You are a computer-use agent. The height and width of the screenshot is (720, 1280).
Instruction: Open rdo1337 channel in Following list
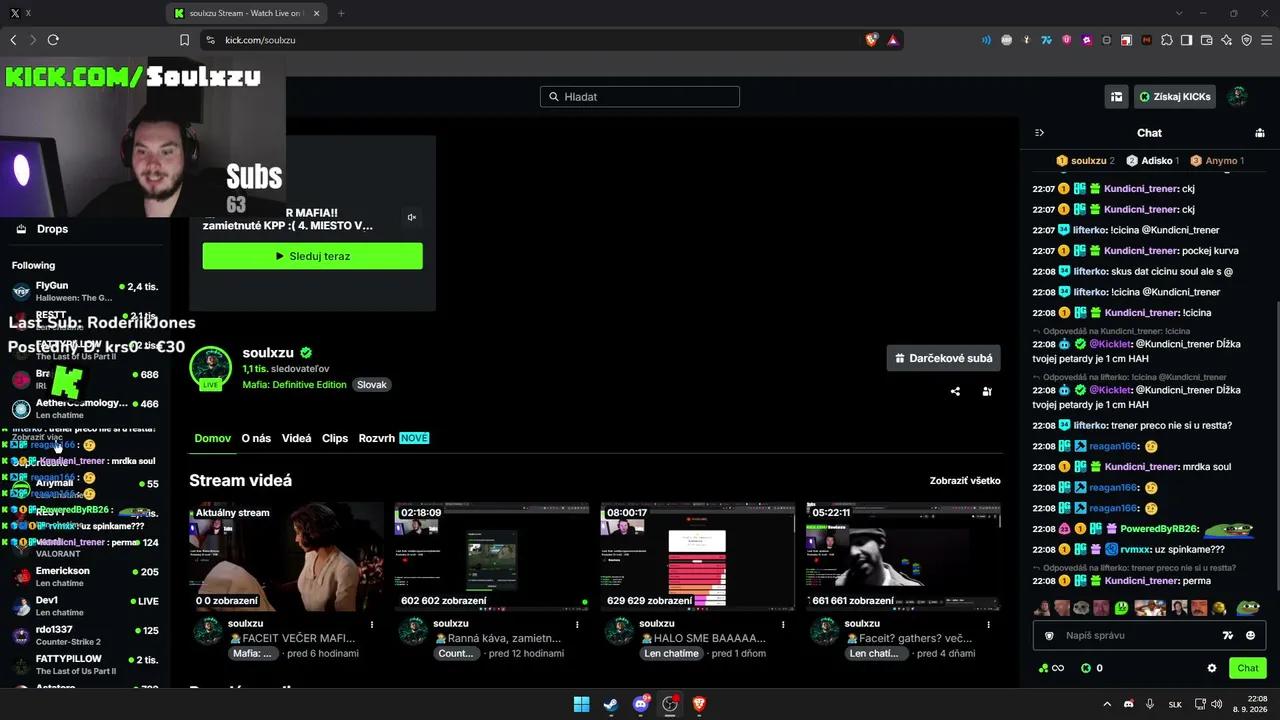(x=85, y=636)
